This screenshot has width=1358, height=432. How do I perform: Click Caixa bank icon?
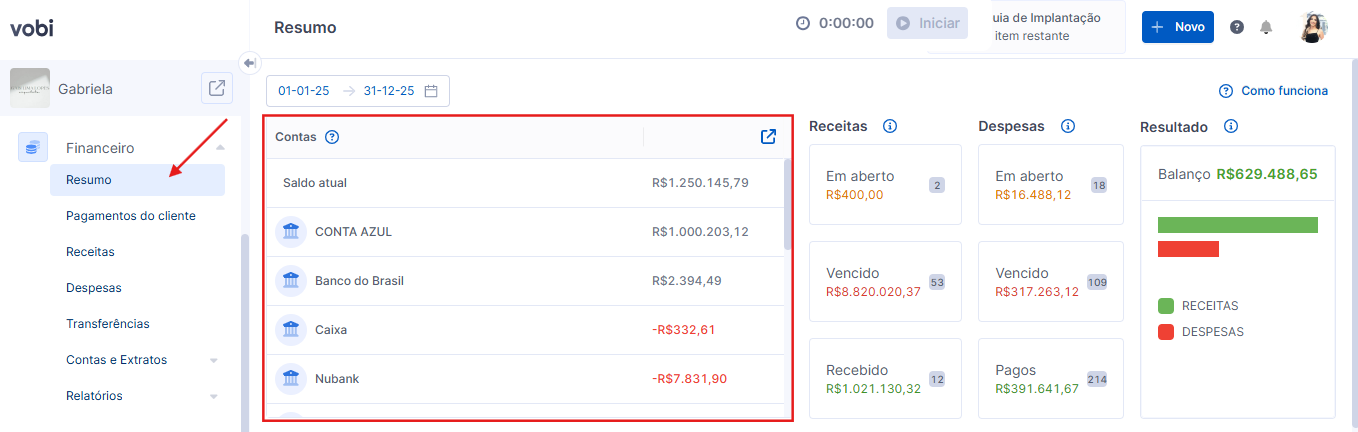(291, 330)
